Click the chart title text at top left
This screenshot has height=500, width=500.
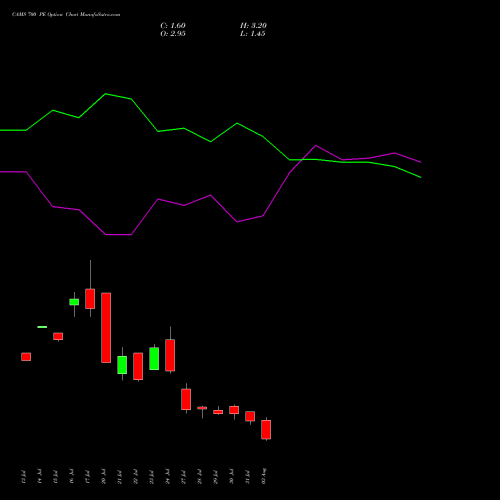point(66,15)
